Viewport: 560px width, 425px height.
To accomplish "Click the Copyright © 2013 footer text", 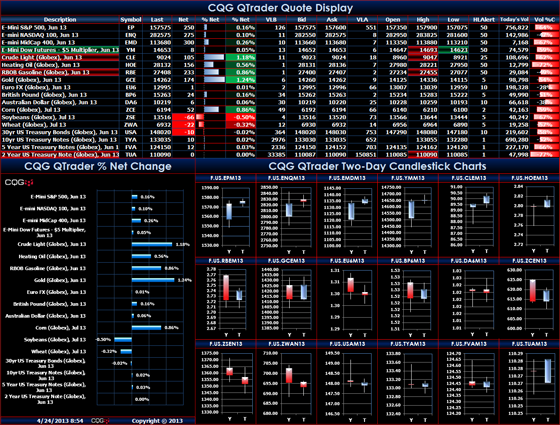I will [x=157, y=421].
